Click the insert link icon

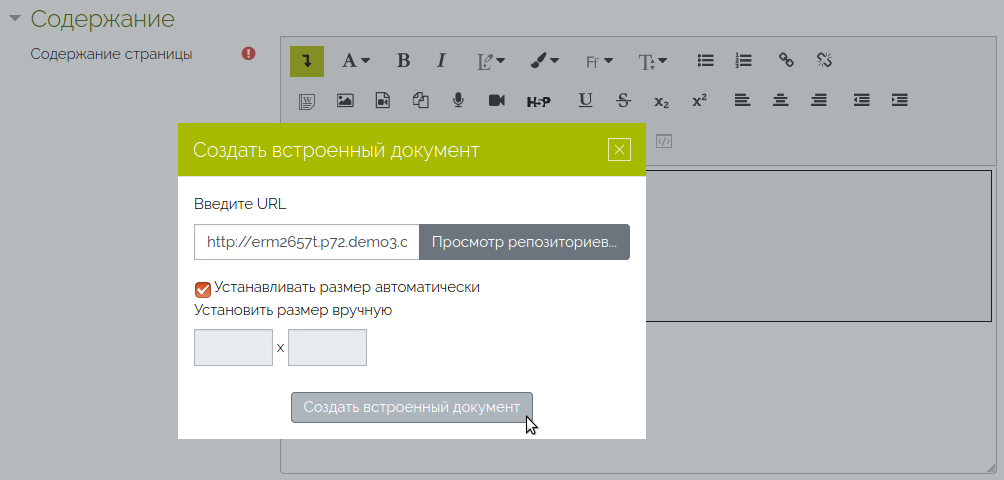pyautogui.click(x=786, y=61)
